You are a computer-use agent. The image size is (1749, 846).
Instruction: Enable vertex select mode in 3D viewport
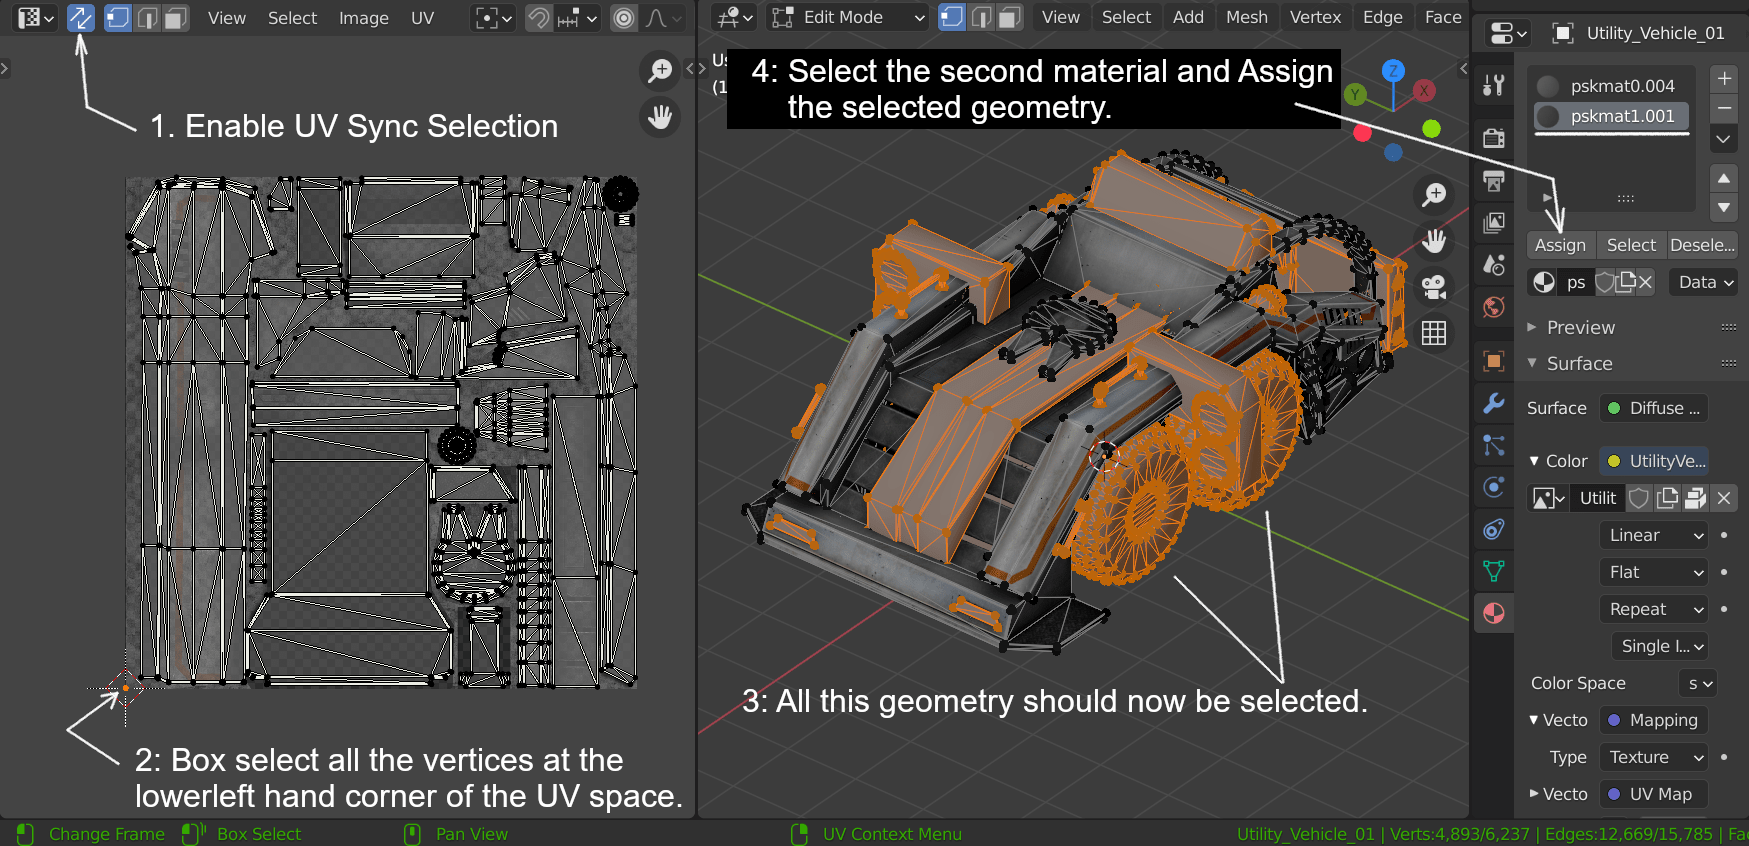pos(953,17)
